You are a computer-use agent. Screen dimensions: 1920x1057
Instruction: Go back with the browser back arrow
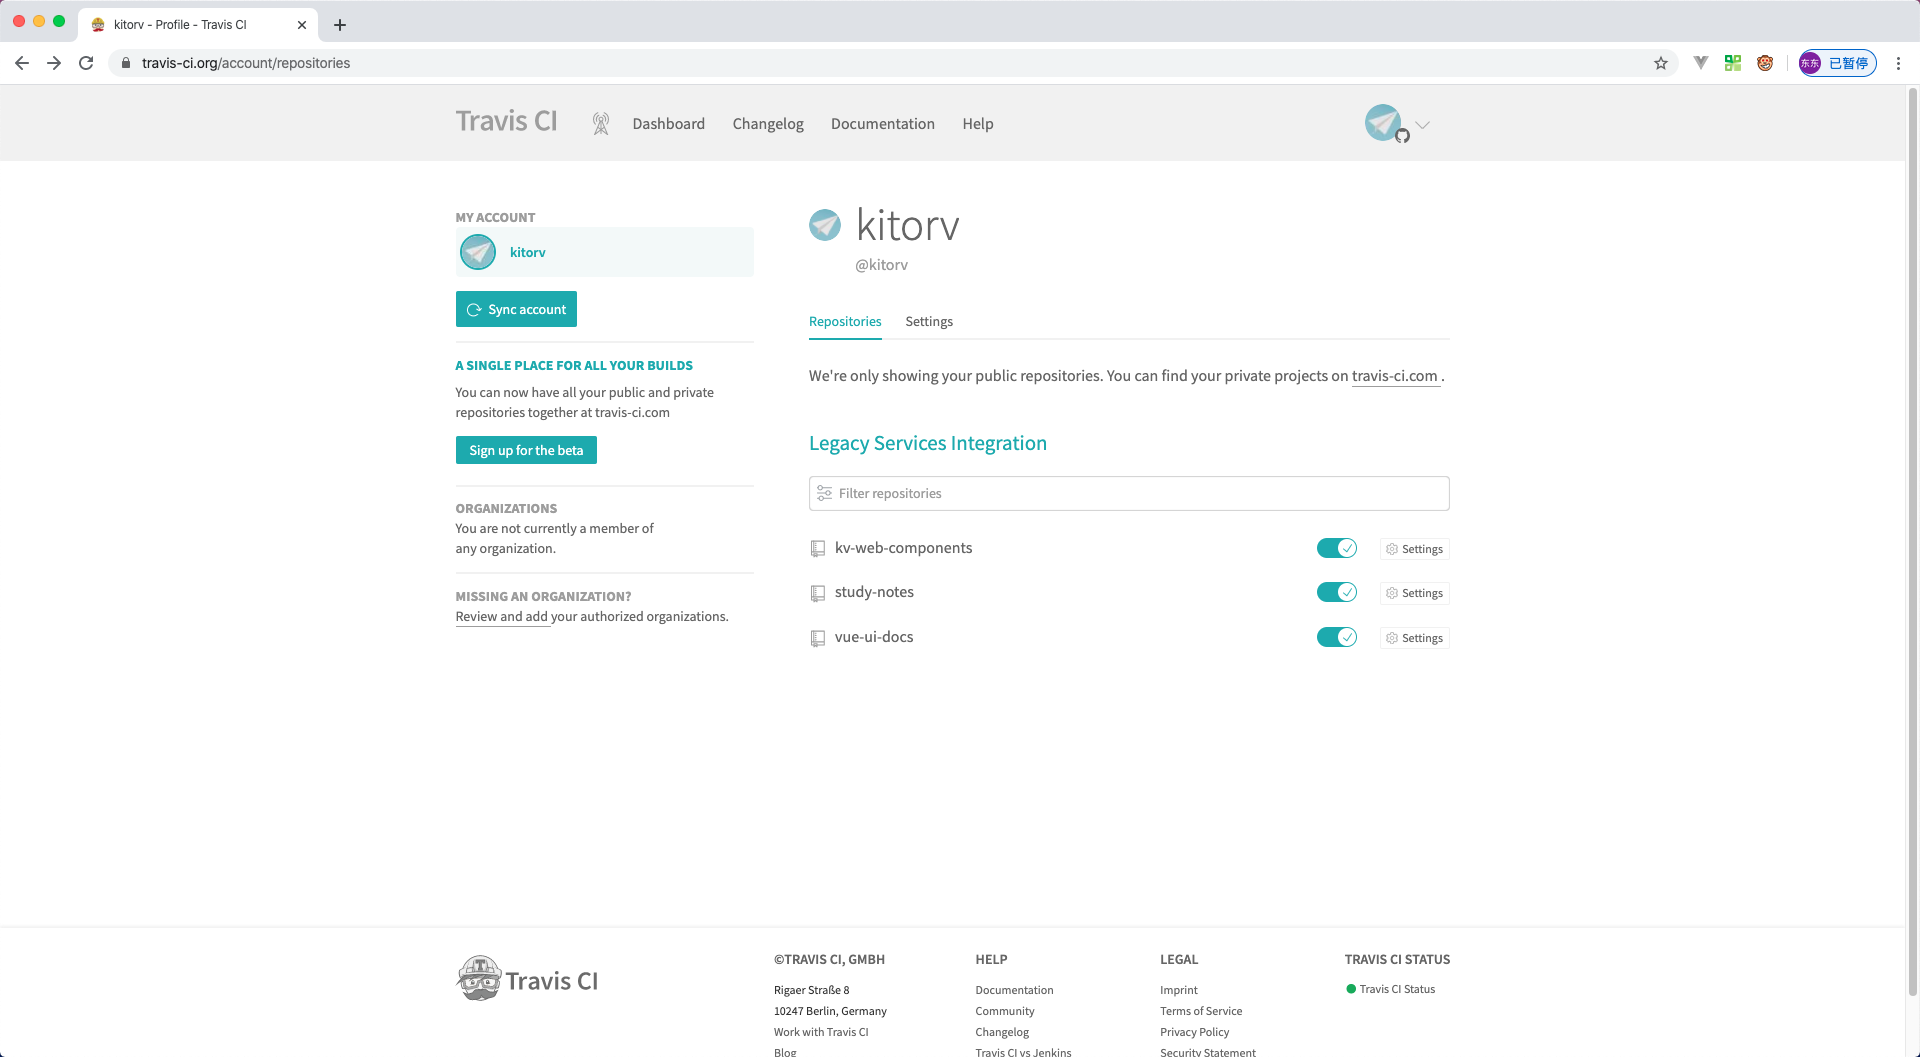coord(22,63)
